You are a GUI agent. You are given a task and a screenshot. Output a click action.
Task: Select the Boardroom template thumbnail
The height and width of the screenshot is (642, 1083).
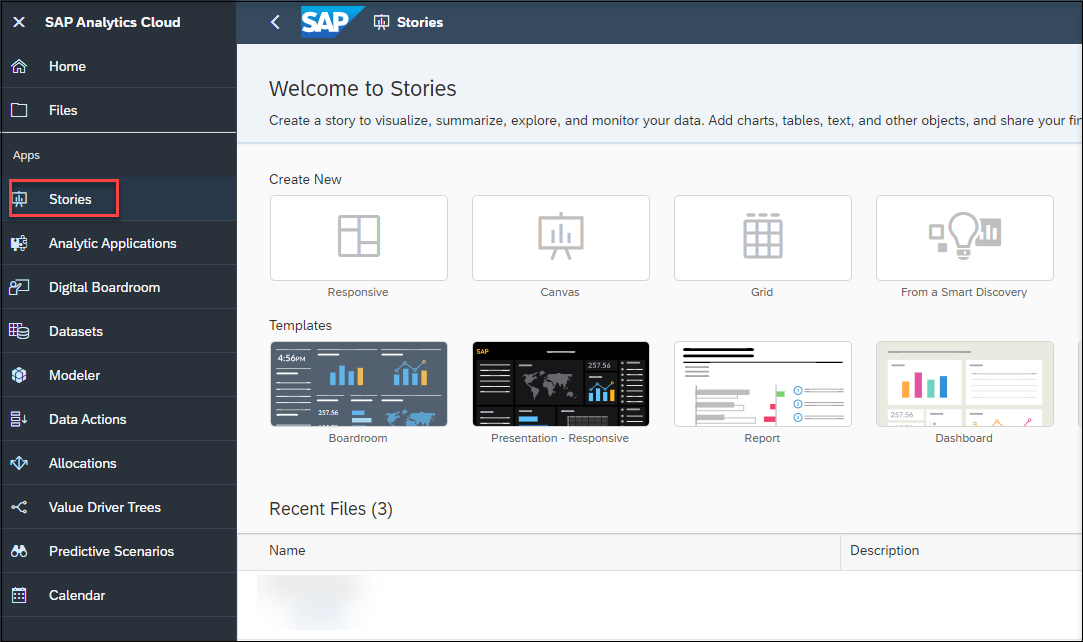point(358,384)
